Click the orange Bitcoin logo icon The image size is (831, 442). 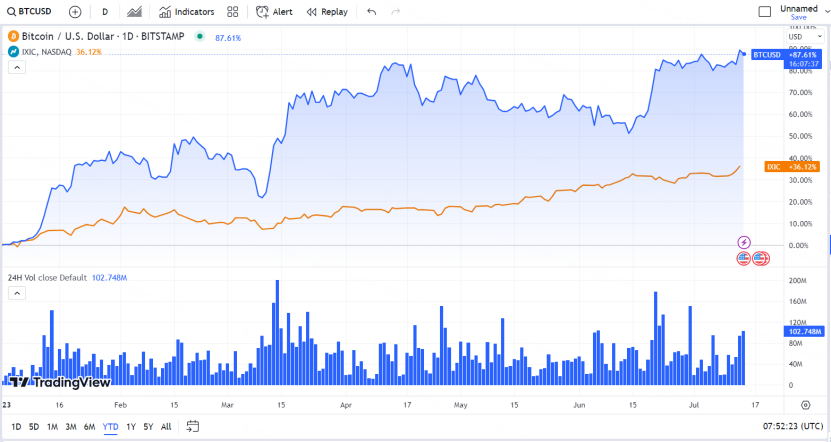[13, 37]
